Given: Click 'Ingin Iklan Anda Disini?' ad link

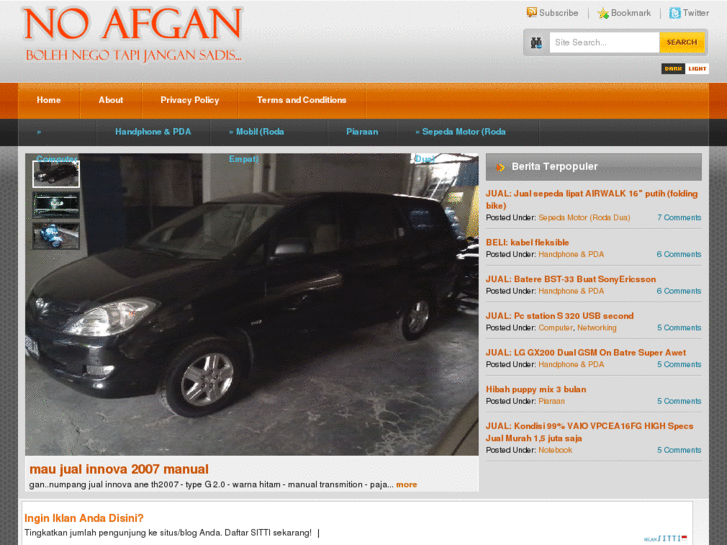Looking at the screenshot, I should point(84,518).
